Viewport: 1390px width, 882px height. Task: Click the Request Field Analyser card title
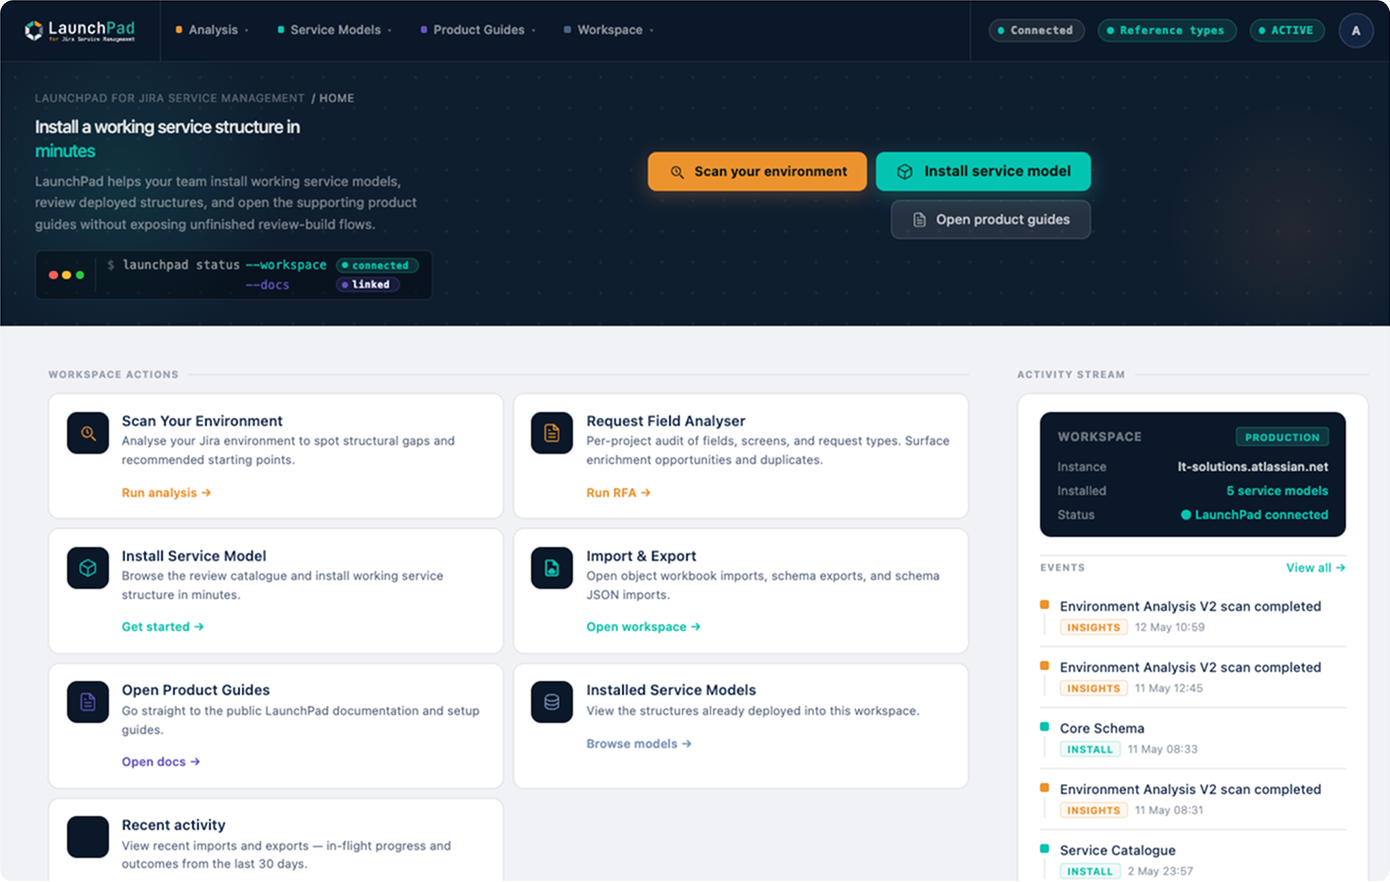[x=666, y=421]
